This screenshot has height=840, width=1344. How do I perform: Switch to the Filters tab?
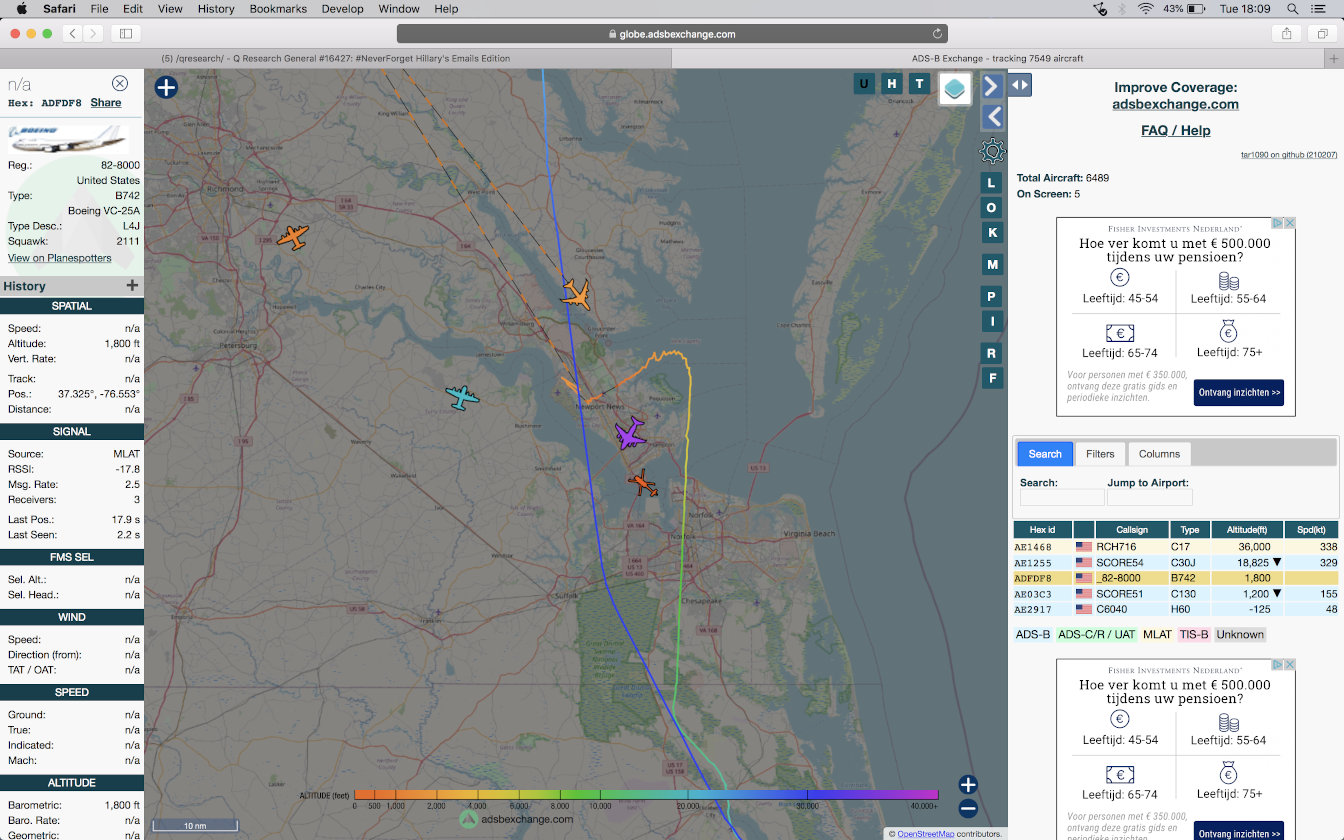pyautogui.click(x=1100, y=454)
